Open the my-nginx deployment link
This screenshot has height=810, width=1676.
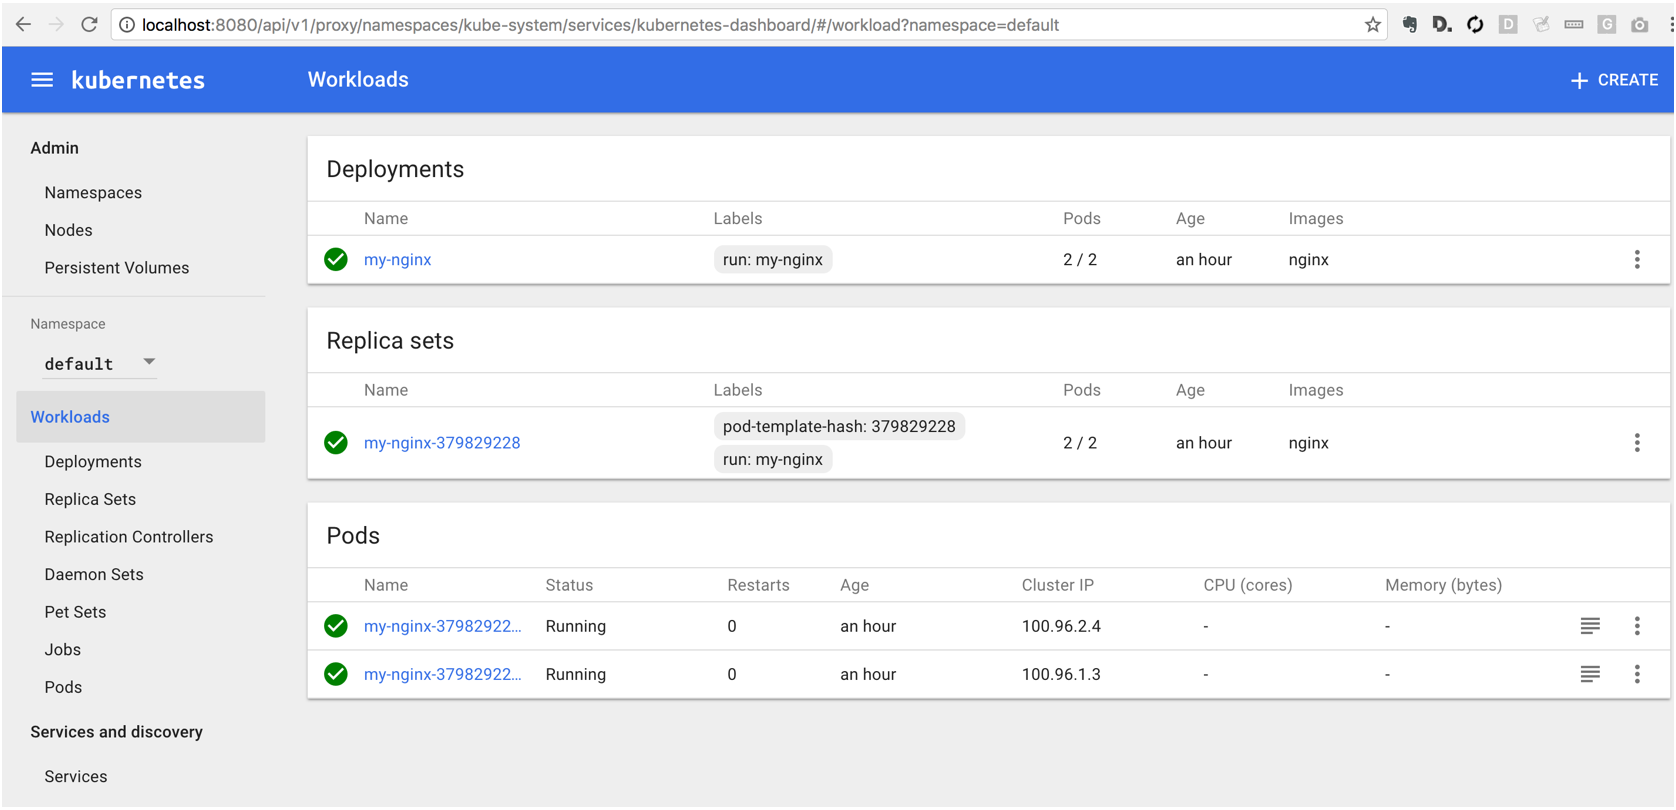(397, 260)
